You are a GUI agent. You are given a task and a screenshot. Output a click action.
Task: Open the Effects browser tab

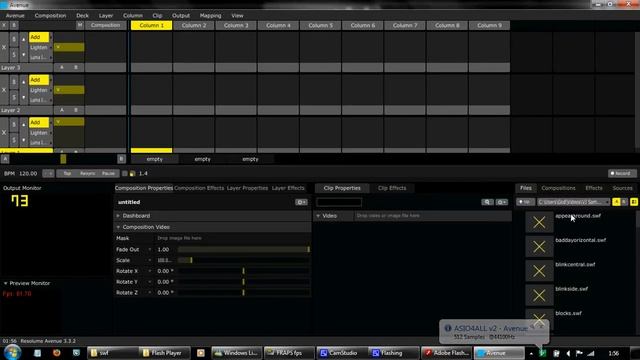pyautogui.click(x=594, y=188)
